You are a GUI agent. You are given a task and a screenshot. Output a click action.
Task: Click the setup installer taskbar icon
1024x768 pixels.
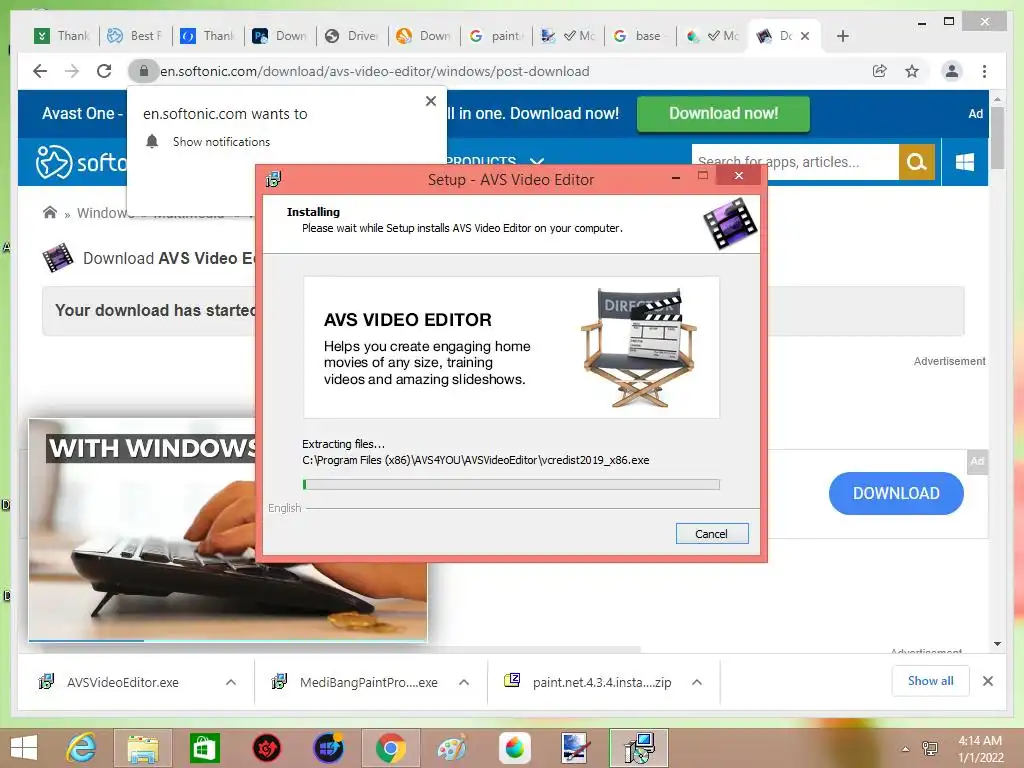tap(639, 748)
